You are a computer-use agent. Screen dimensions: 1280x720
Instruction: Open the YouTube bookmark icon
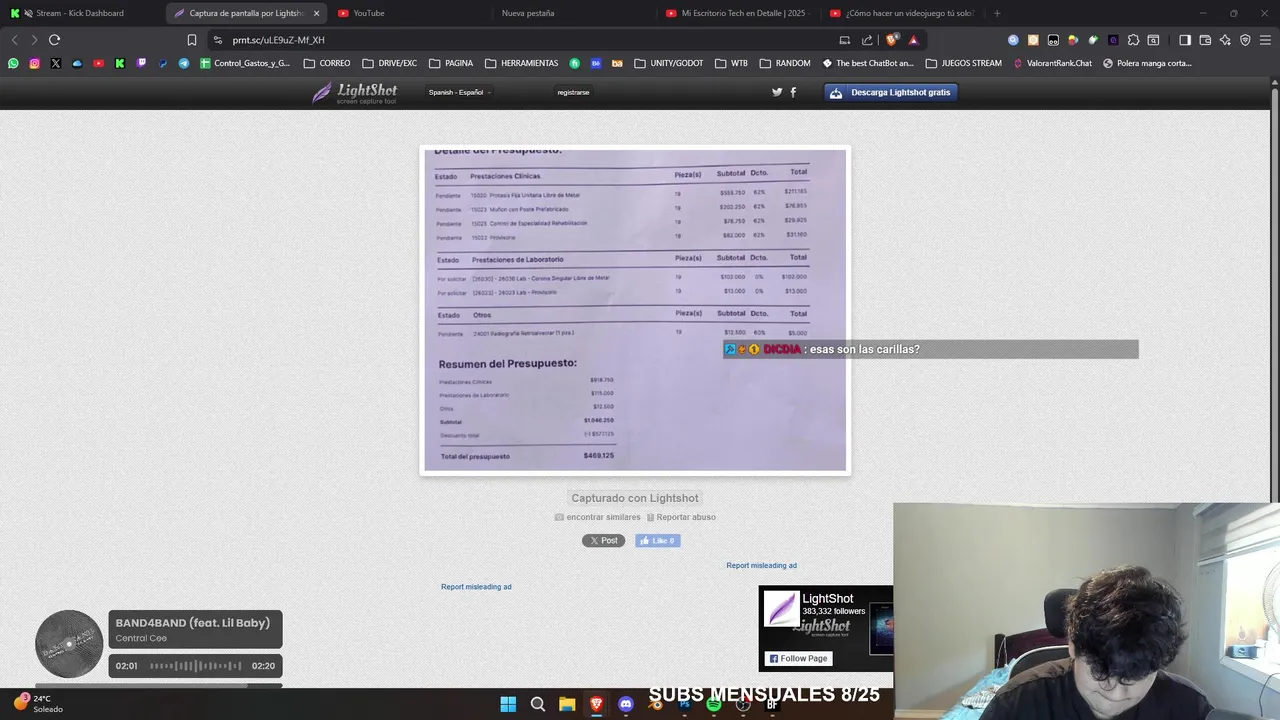(98, 63)
